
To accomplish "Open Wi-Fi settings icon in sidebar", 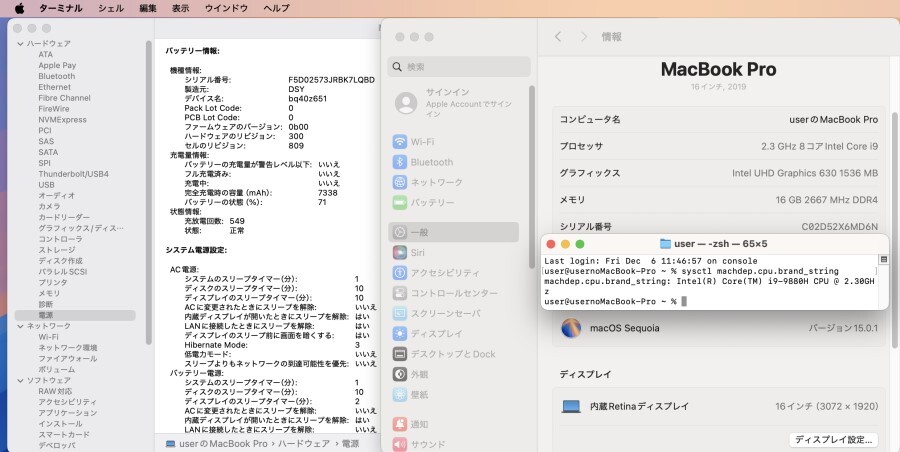I will click(400, 142).
